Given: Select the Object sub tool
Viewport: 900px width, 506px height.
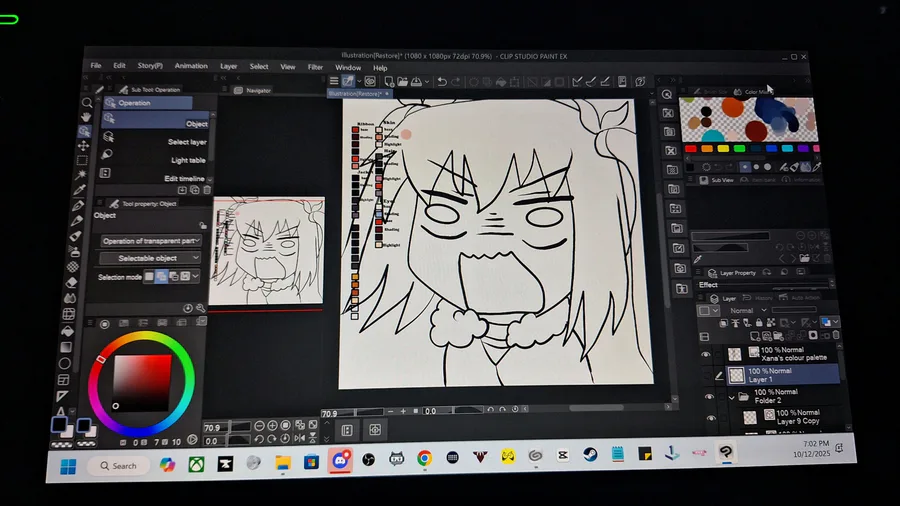Looking at the screenshot, I should click(157, 120).
